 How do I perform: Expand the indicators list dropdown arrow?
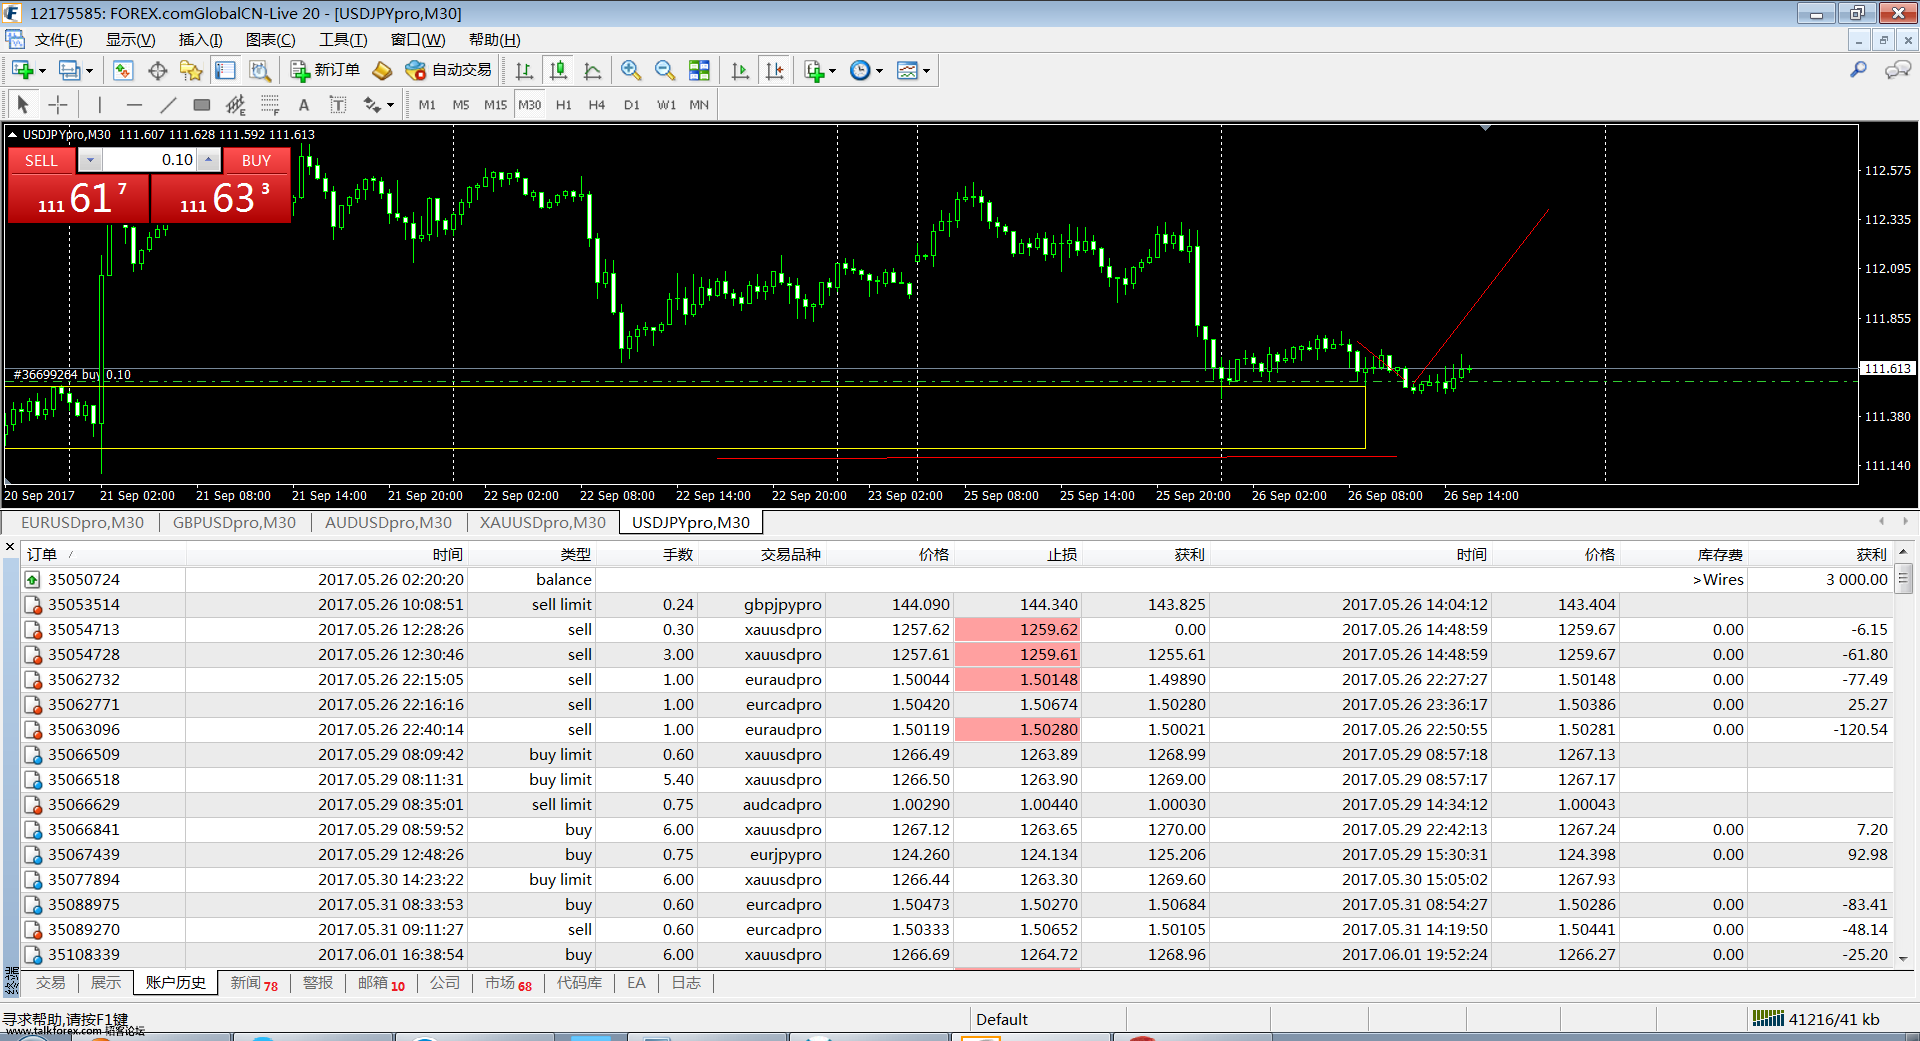pos(832,71)
